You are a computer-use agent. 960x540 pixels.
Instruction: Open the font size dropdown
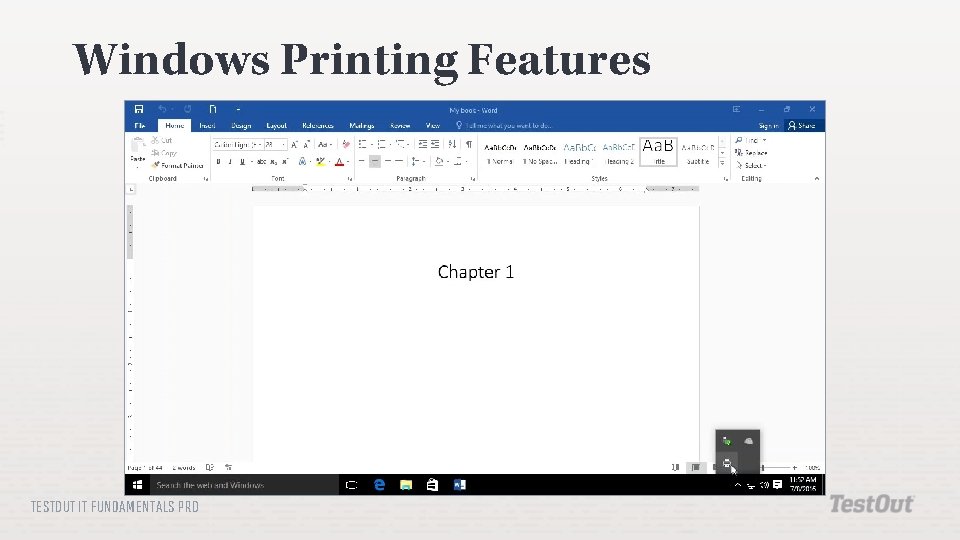click(283, 144)
